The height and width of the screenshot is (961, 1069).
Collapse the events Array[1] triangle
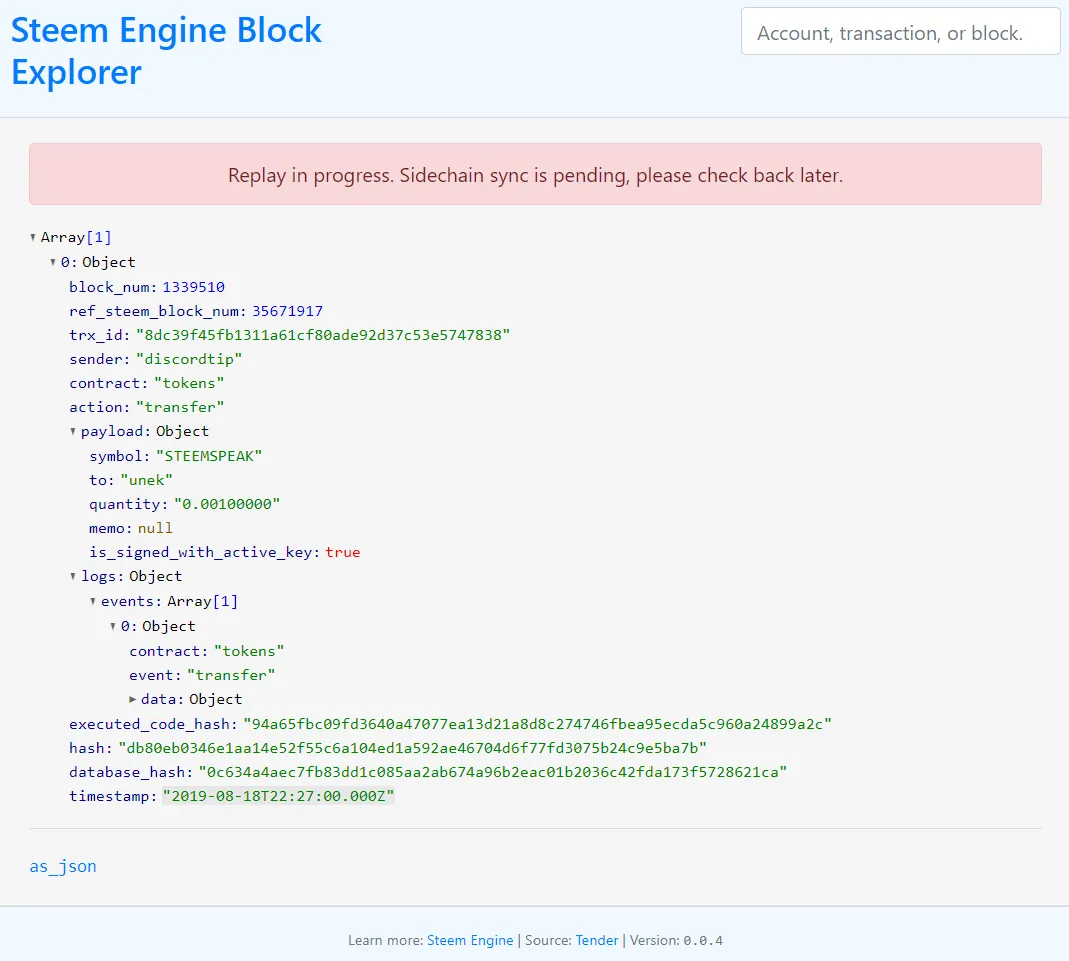93,602
